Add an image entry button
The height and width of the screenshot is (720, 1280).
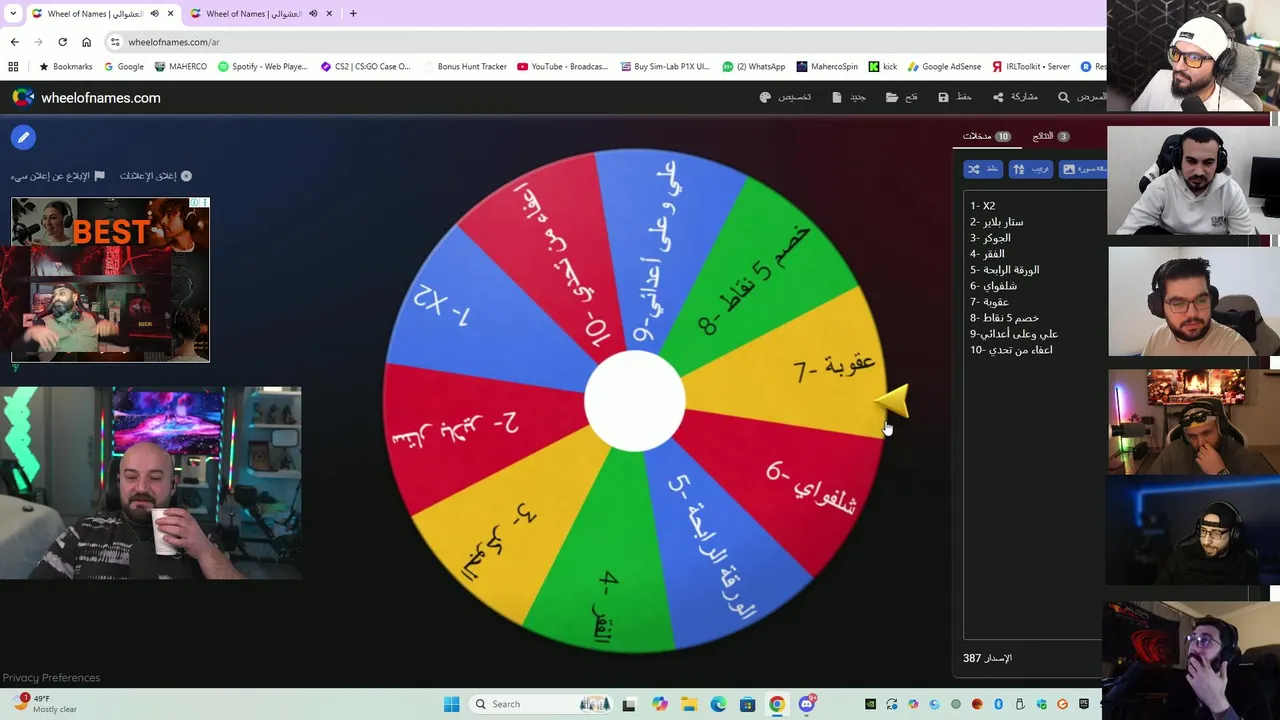(1083, 169)
